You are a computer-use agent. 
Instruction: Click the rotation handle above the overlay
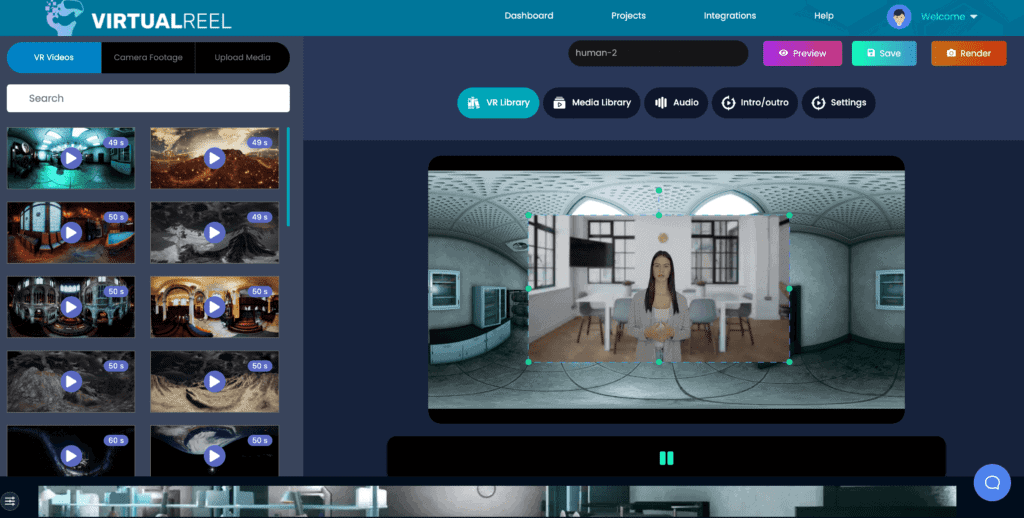pyautogui.click(x=659, y=190)
